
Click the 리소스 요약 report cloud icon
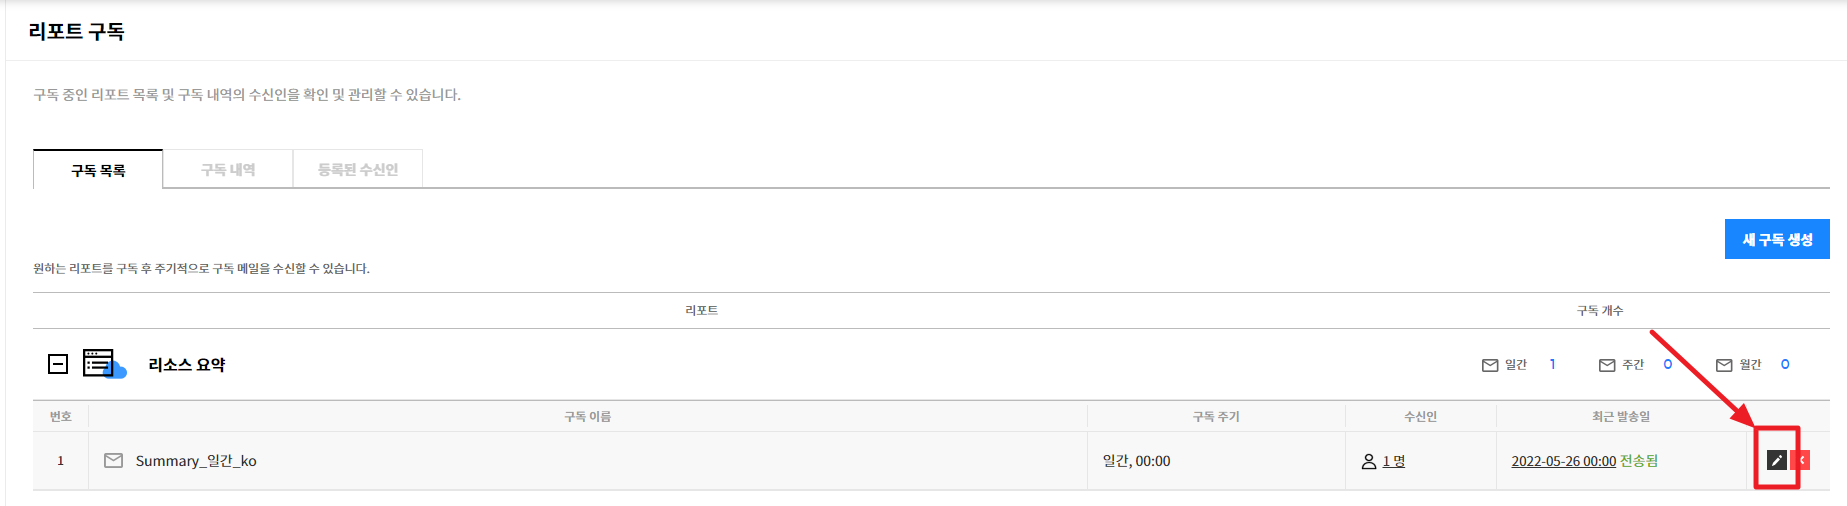point(104,364)
